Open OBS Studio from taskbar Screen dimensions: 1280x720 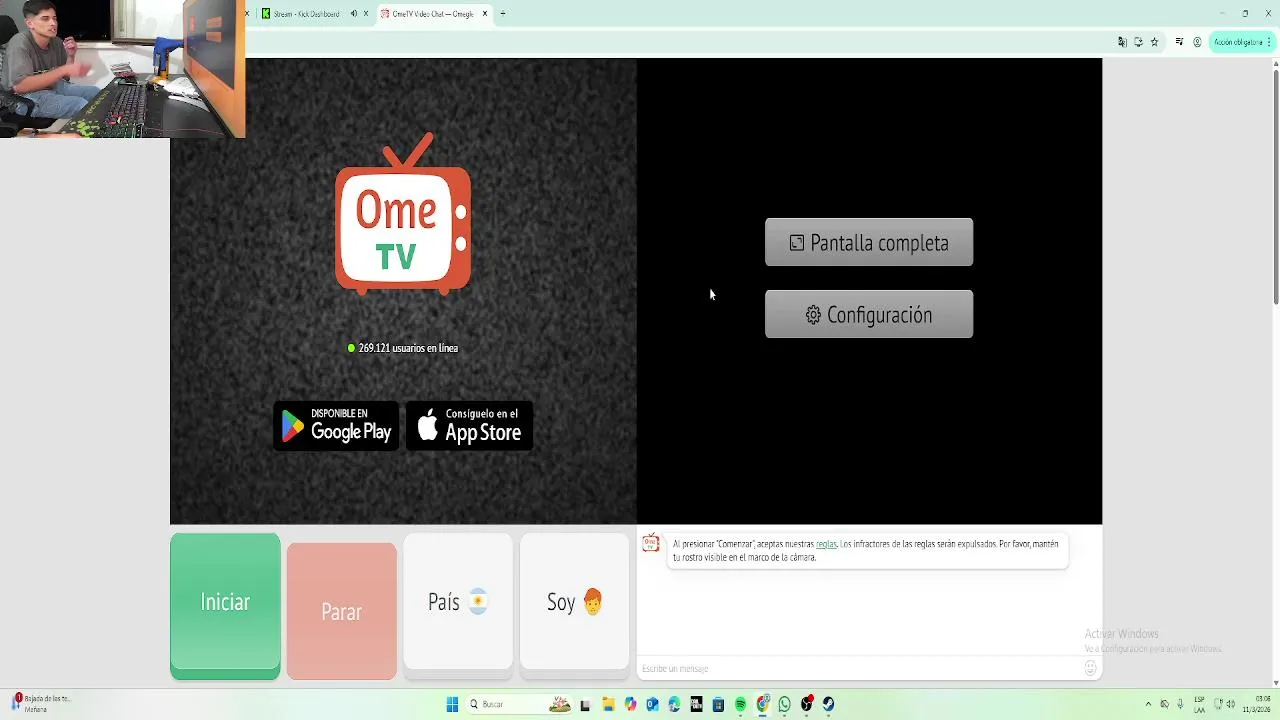(x=807, y=704)
